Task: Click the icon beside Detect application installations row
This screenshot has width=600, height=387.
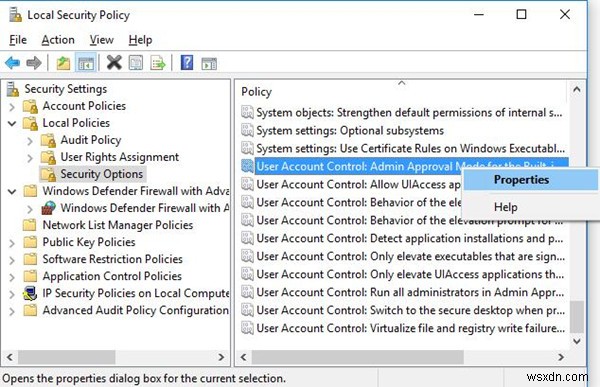Action: [x=247, y=238]
